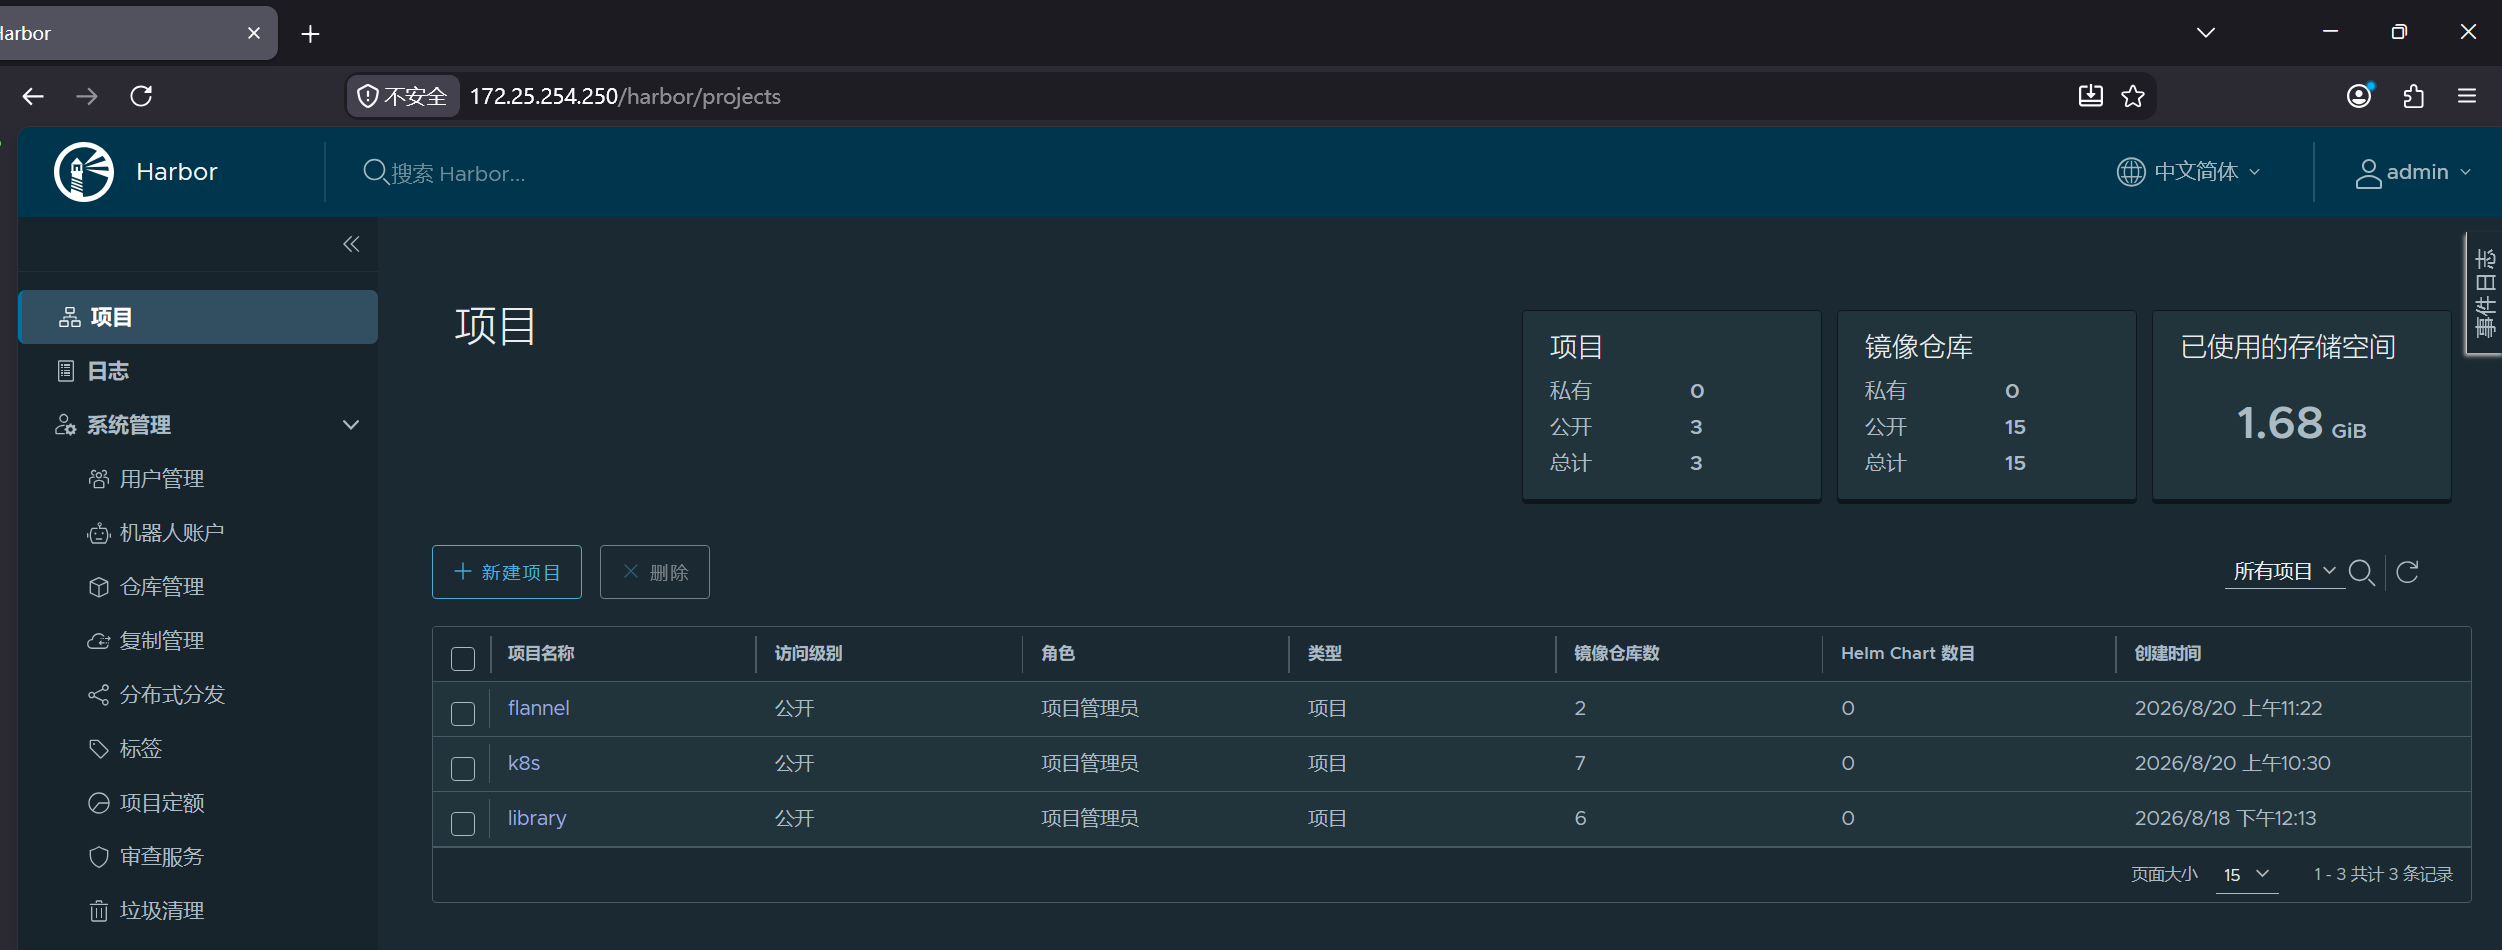2502x950 pixels.
Task: Check the library project row checkbox
Action: [463, 823]
